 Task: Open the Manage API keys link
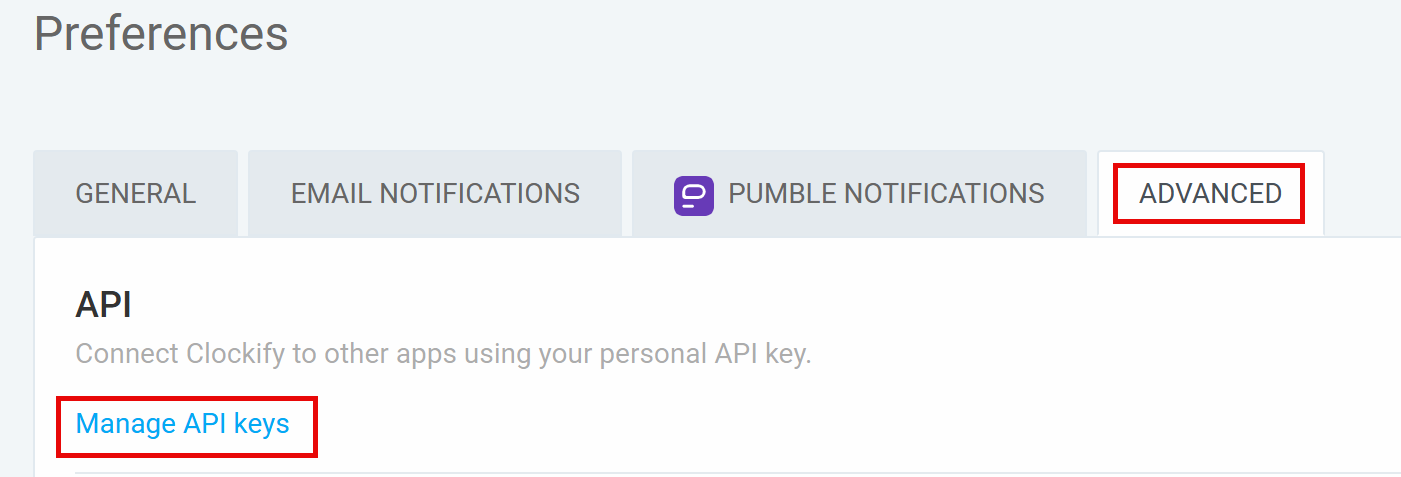coord(182,424)
